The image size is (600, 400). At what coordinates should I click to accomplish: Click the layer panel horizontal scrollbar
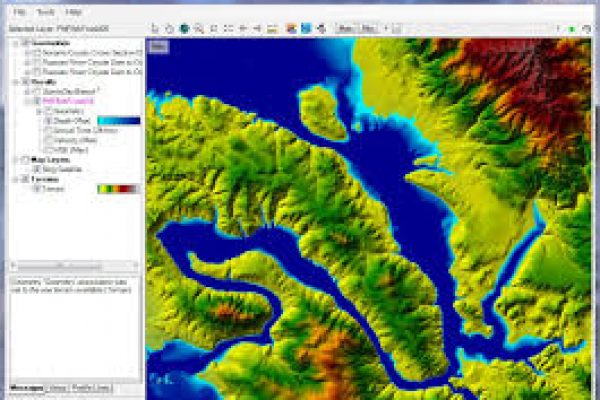pyautogui.click(x=70, y=268)
